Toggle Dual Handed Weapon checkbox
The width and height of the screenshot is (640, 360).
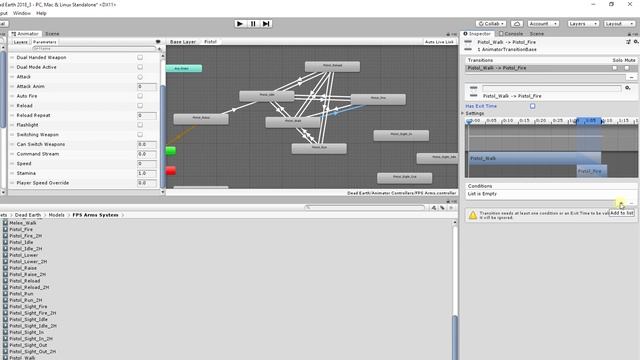140,58
